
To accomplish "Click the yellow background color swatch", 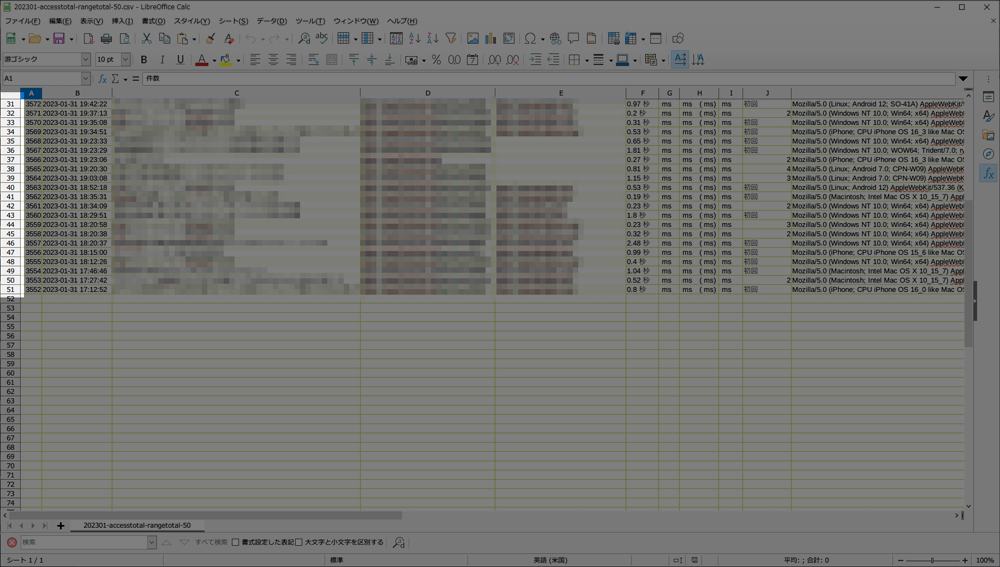I will (x=226, y=59).
